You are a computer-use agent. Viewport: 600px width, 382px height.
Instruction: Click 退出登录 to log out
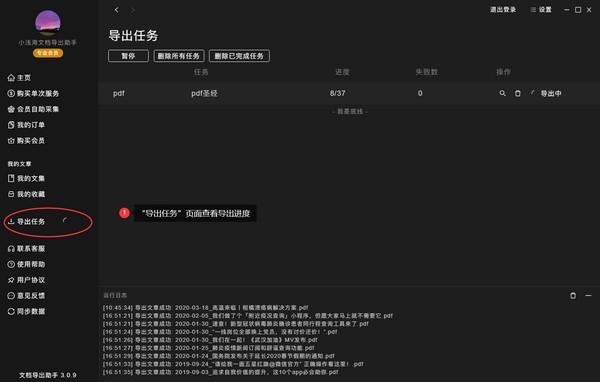coord(503,10)
